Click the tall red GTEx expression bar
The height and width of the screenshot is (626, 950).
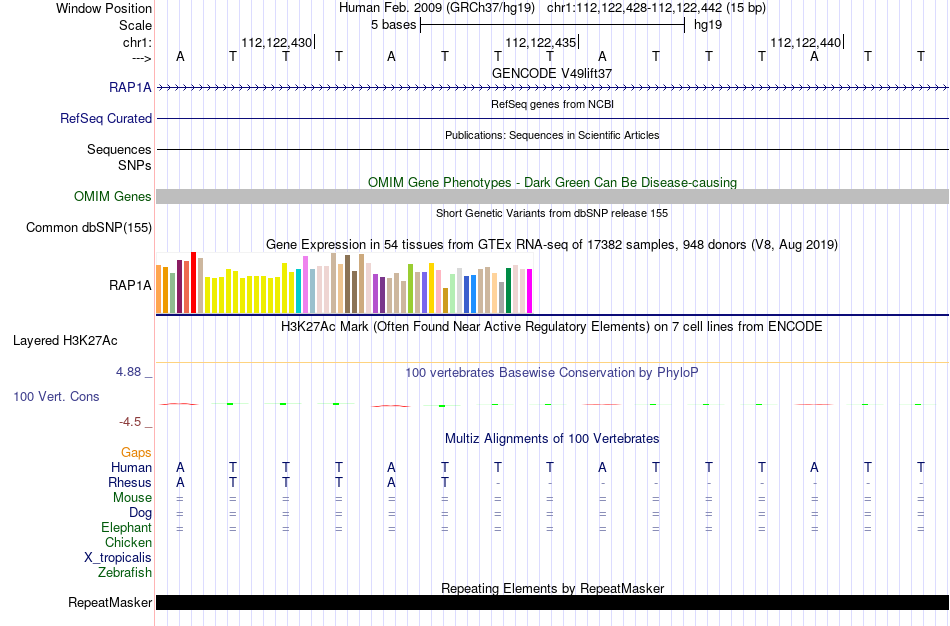pyautogui.click(x=194, y=282)
